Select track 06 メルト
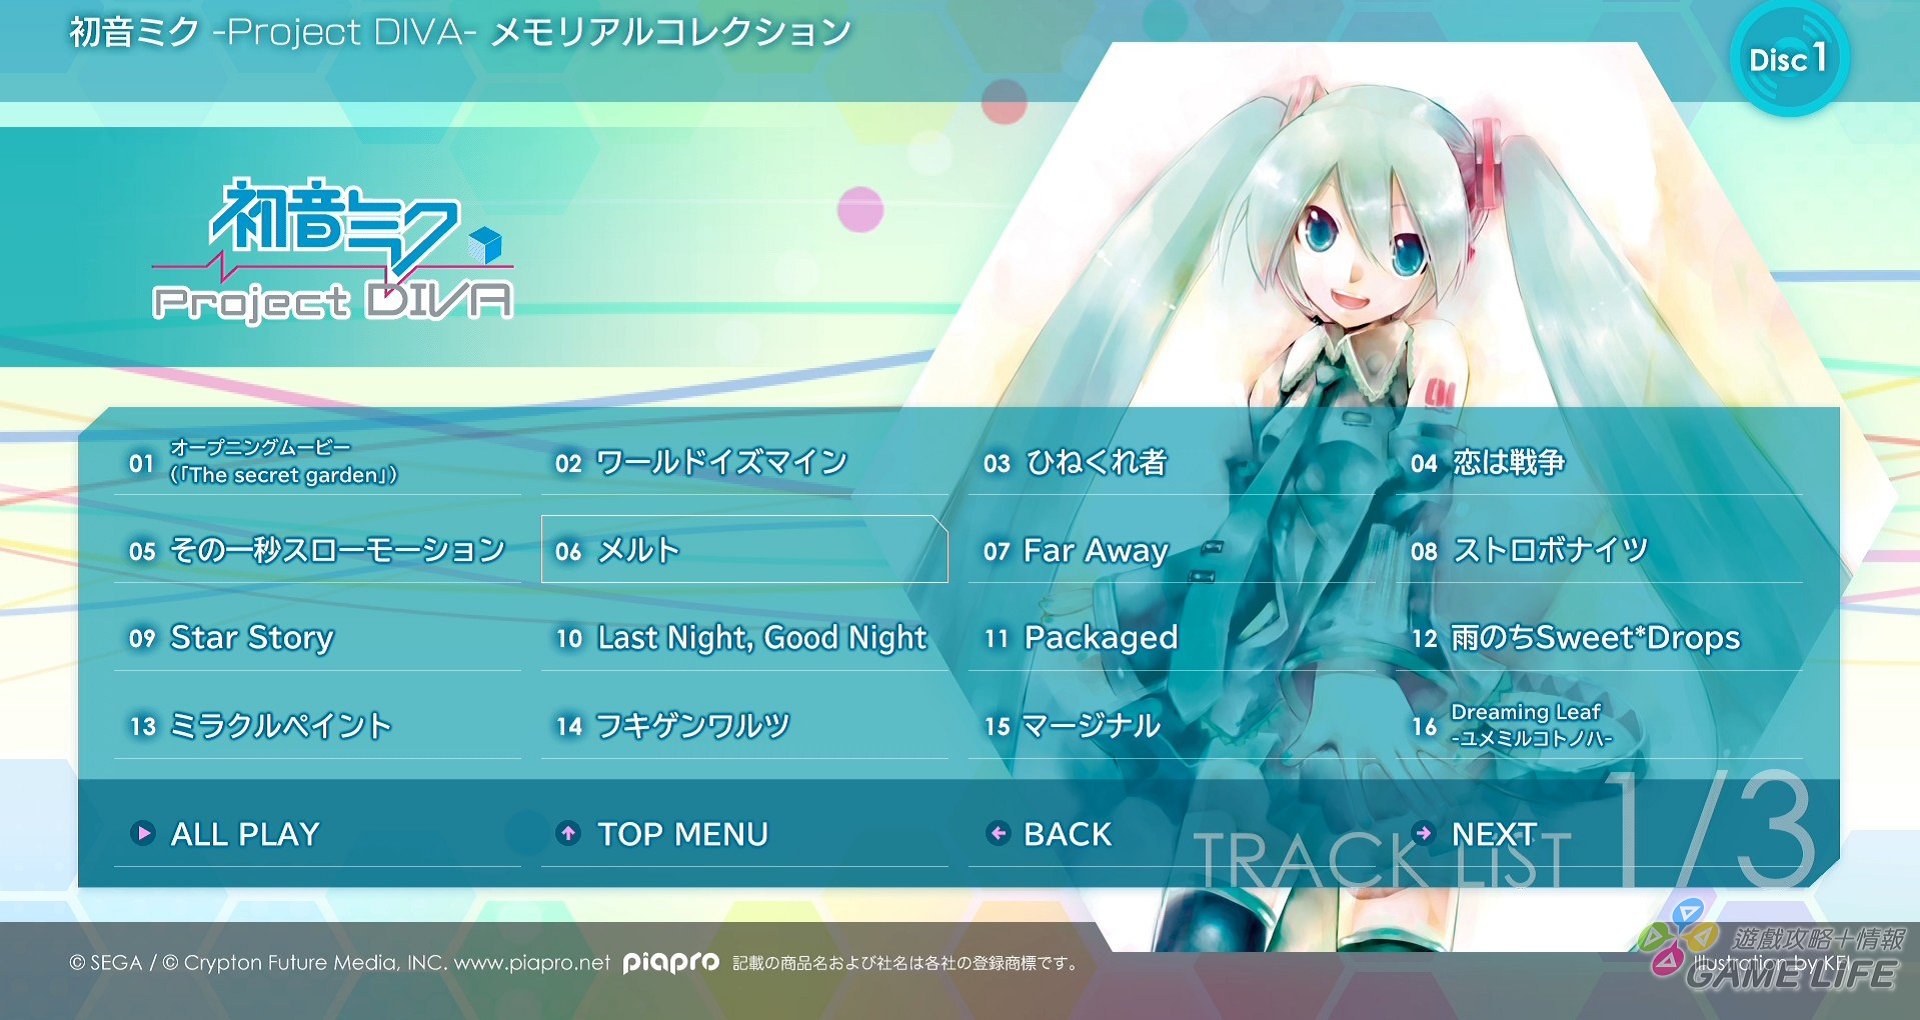This screenshot has height=1020, width=1920. 744,550
